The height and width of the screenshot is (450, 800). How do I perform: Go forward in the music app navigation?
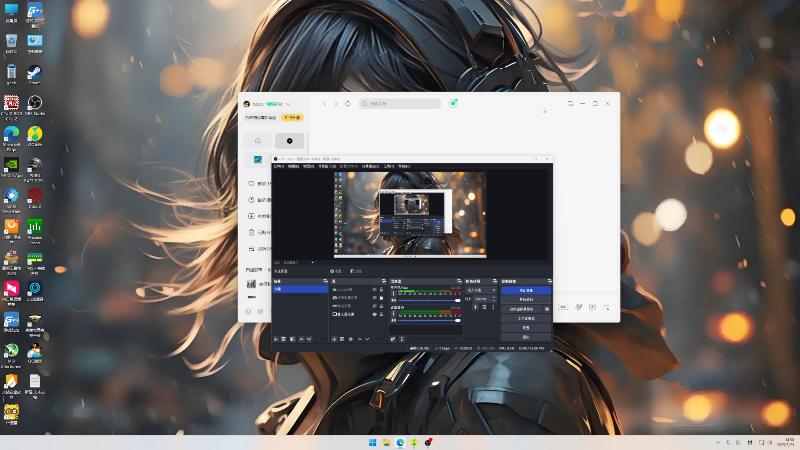336,104
